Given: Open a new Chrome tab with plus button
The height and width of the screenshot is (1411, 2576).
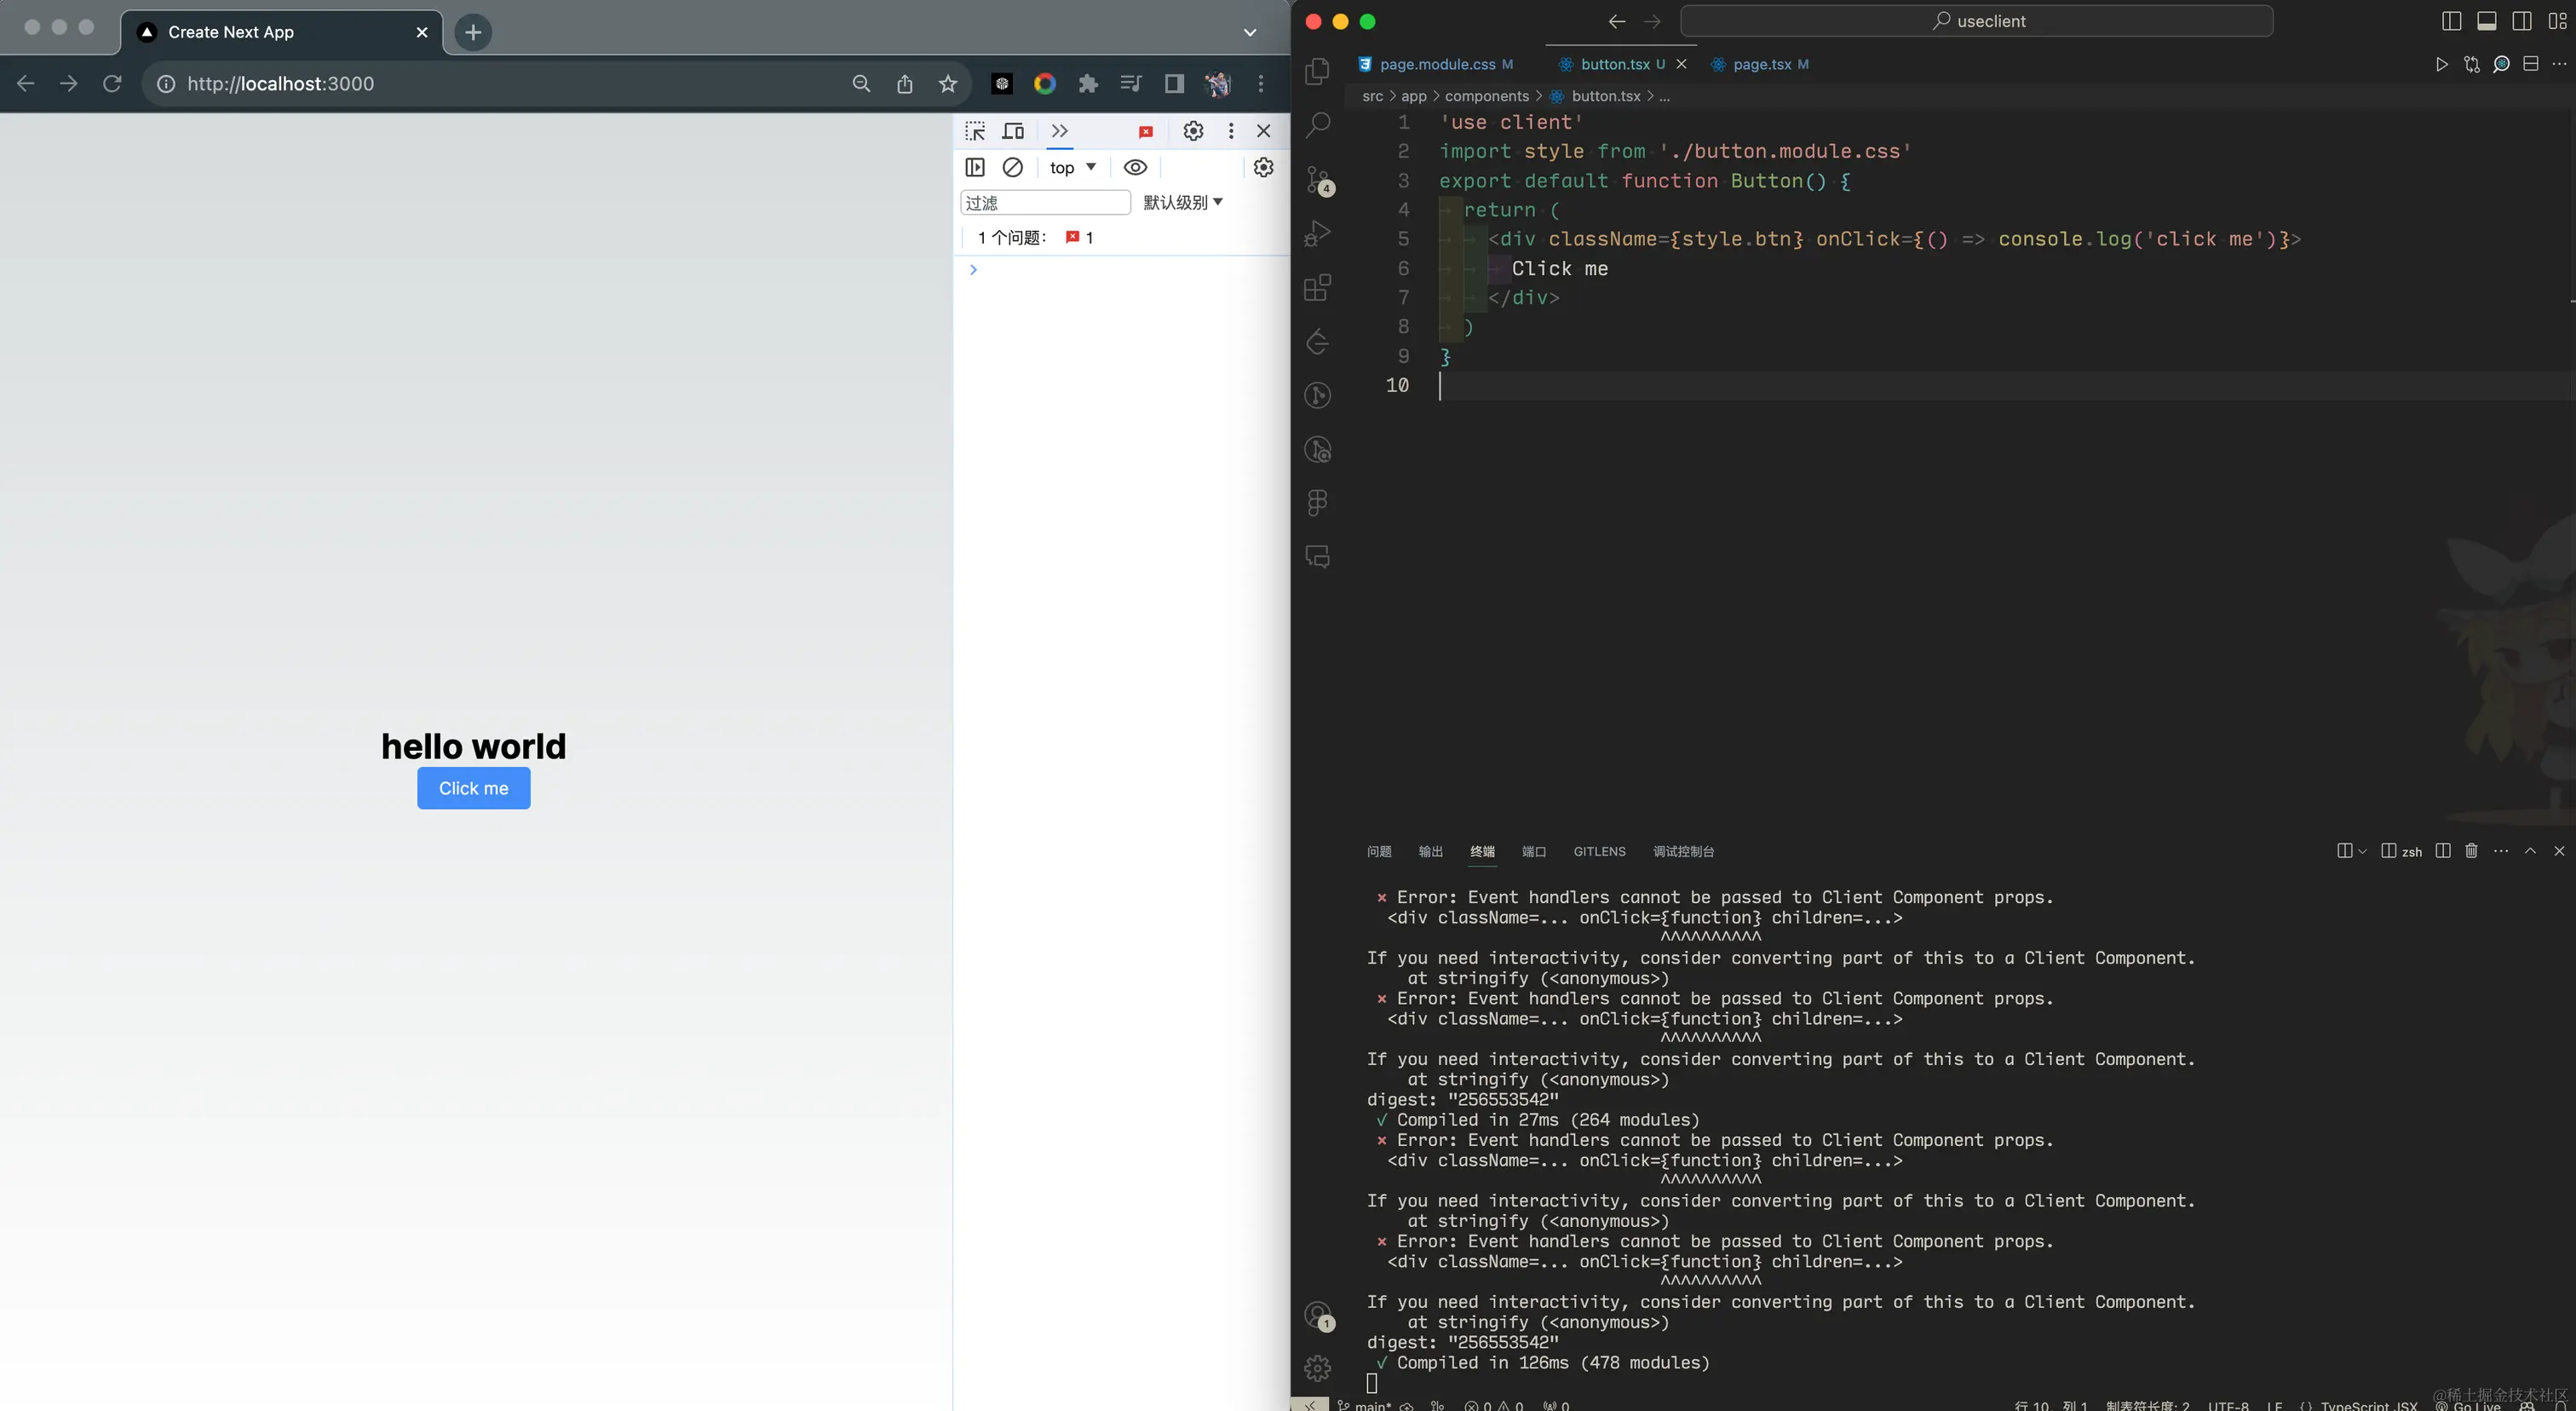Looking at the screenshot, I should coord(472,32).
